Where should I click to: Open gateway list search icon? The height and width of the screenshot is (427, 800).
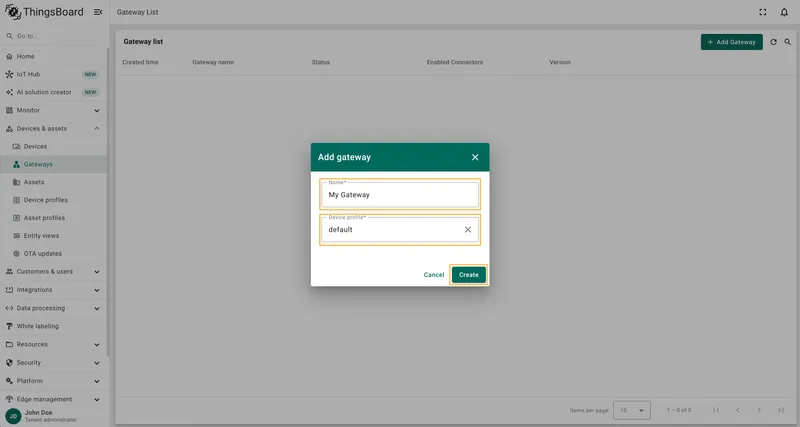point(788,42)
